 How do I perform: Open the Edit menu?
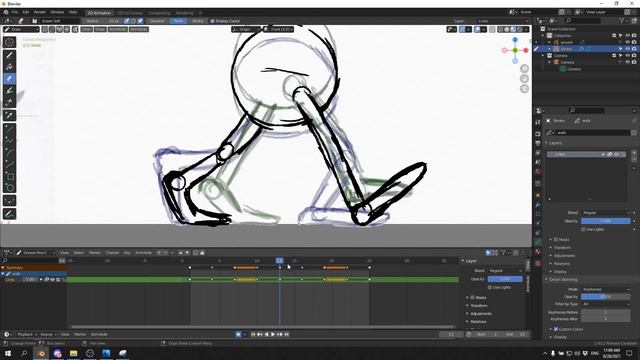(26, 12)
